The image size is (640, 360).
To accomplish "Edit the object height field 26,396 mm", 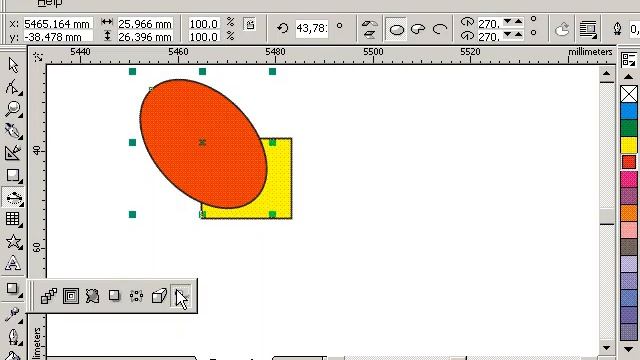I will (x=145, y=37).
